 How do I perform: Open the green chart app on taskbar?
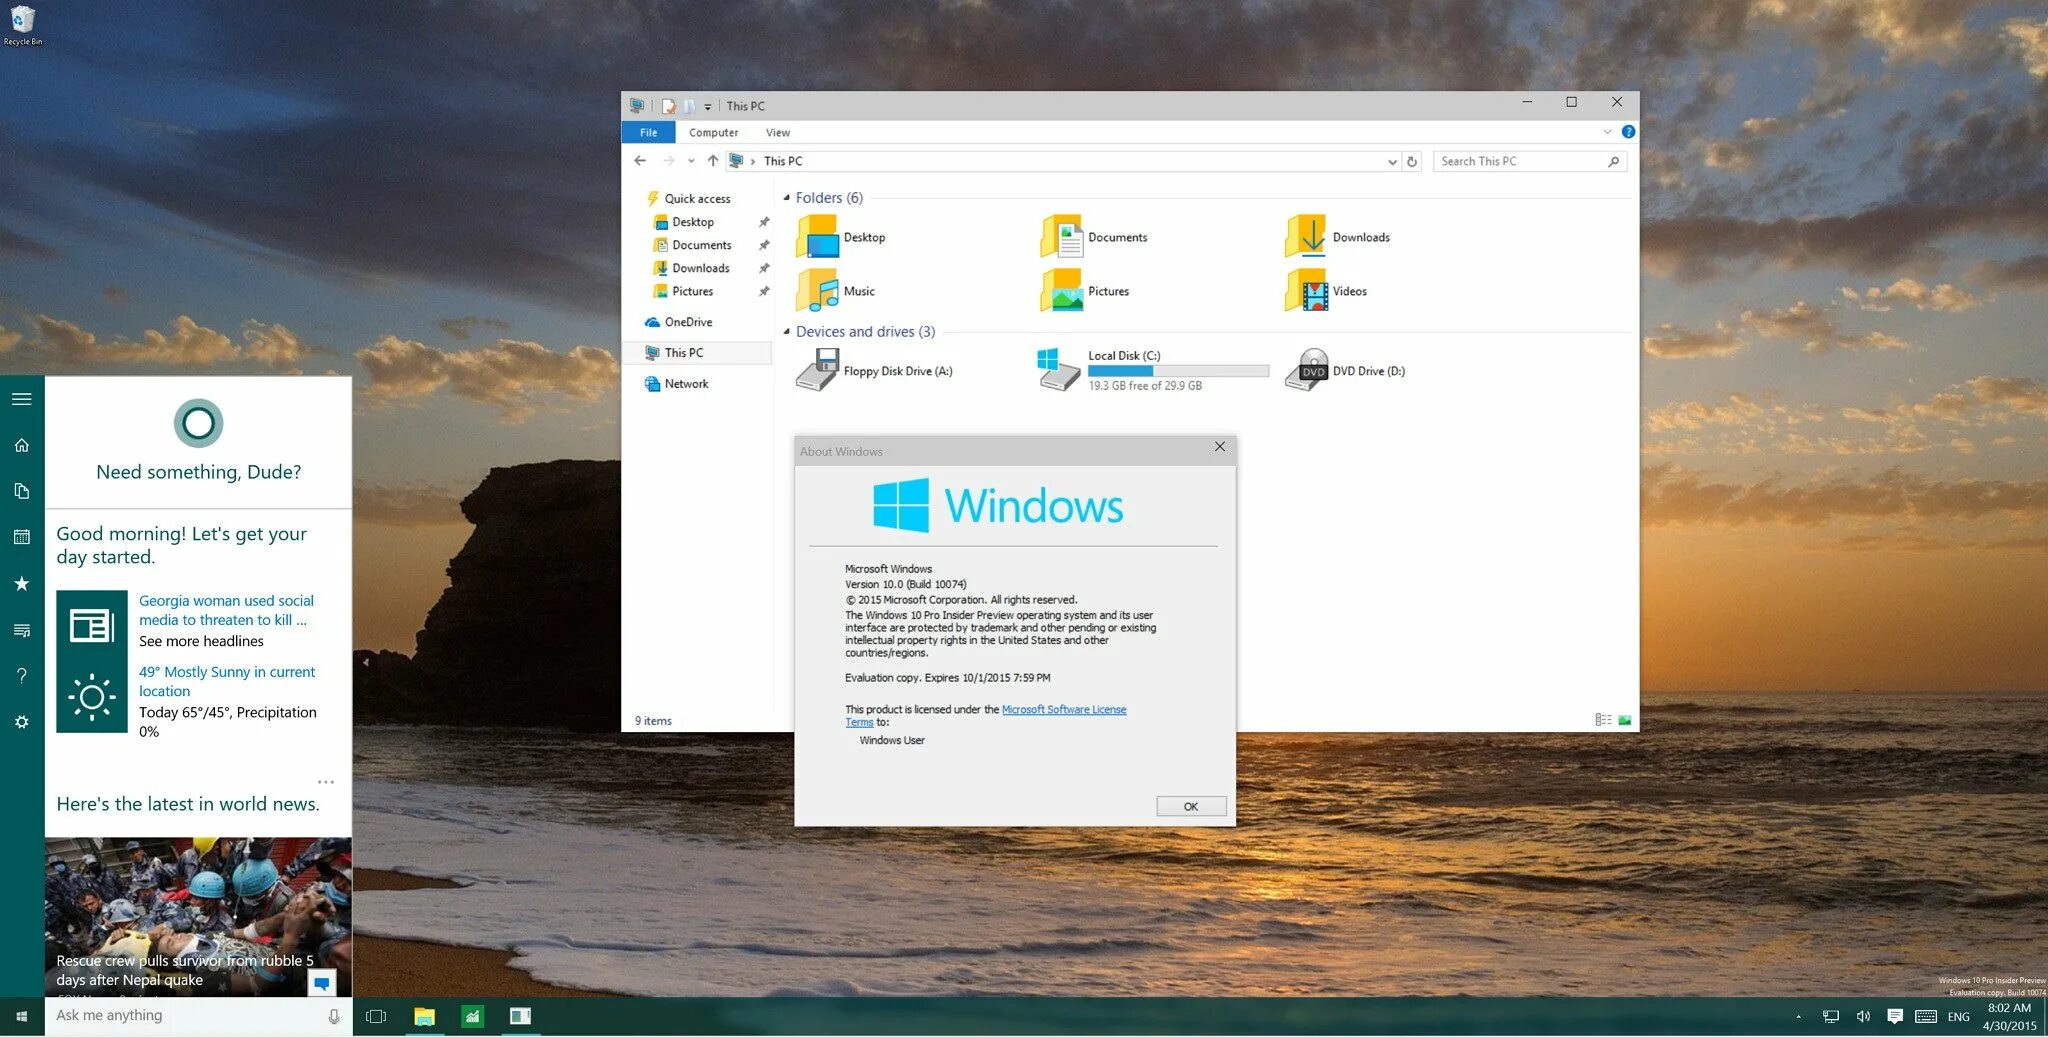tap(472, 1016)
